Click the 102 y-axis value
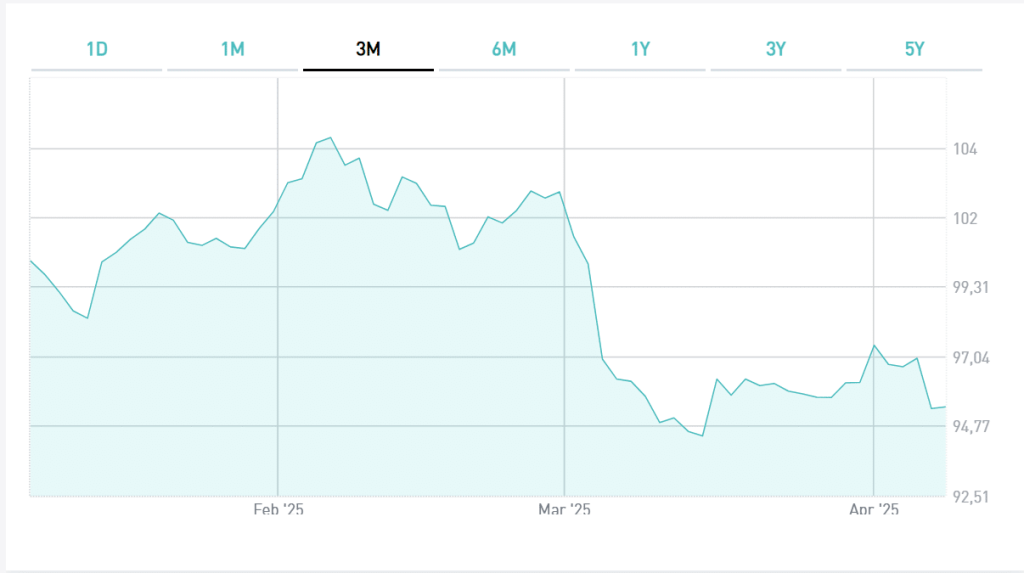This screenshot has width=1024, height=573. click(965, 218)
